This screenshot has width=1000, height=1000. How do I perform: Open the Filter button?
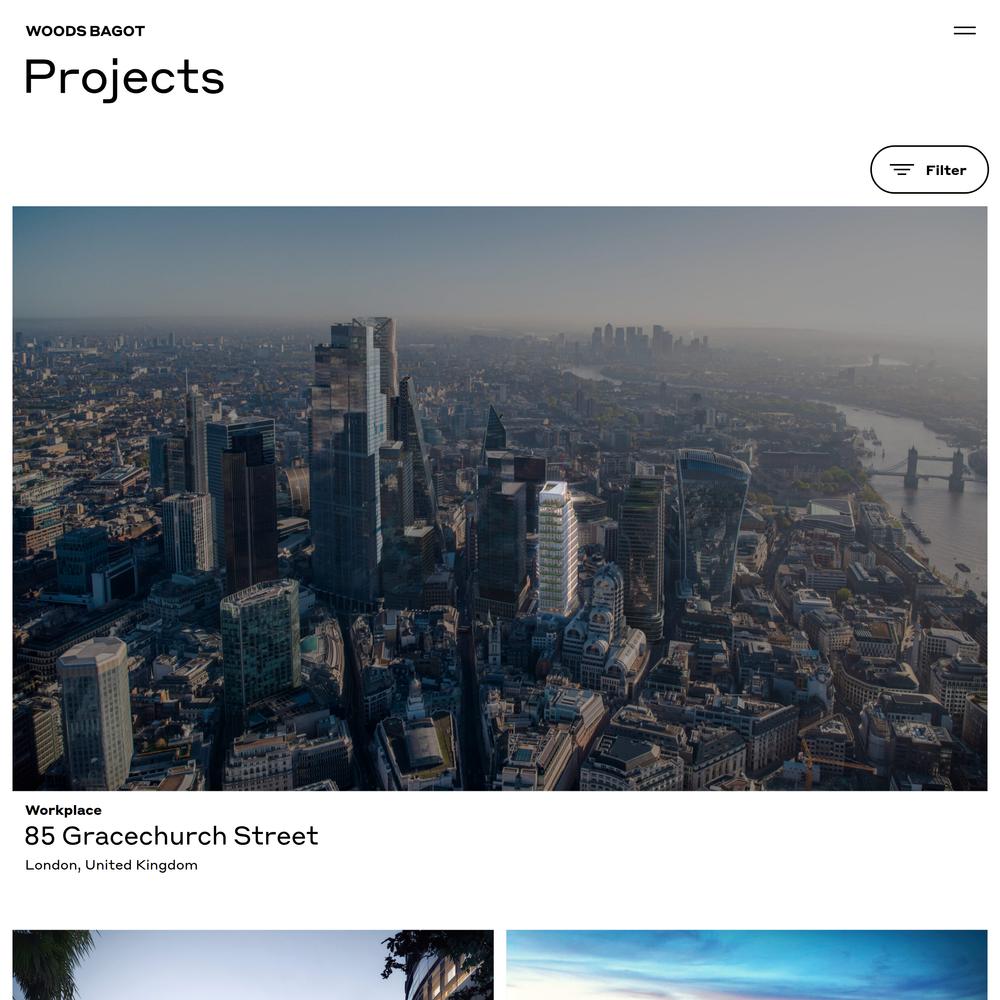(929, 170)
